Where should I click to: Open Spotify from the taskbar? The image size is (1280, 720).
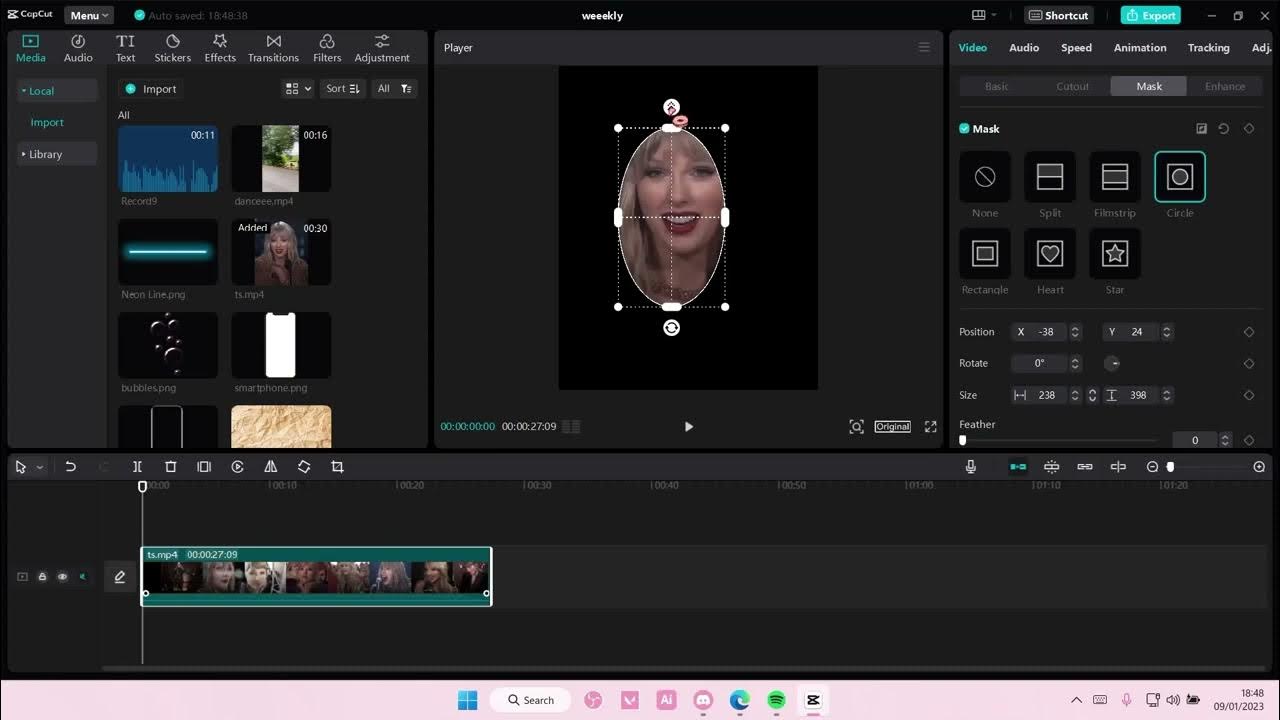click(x=776, y=700)
